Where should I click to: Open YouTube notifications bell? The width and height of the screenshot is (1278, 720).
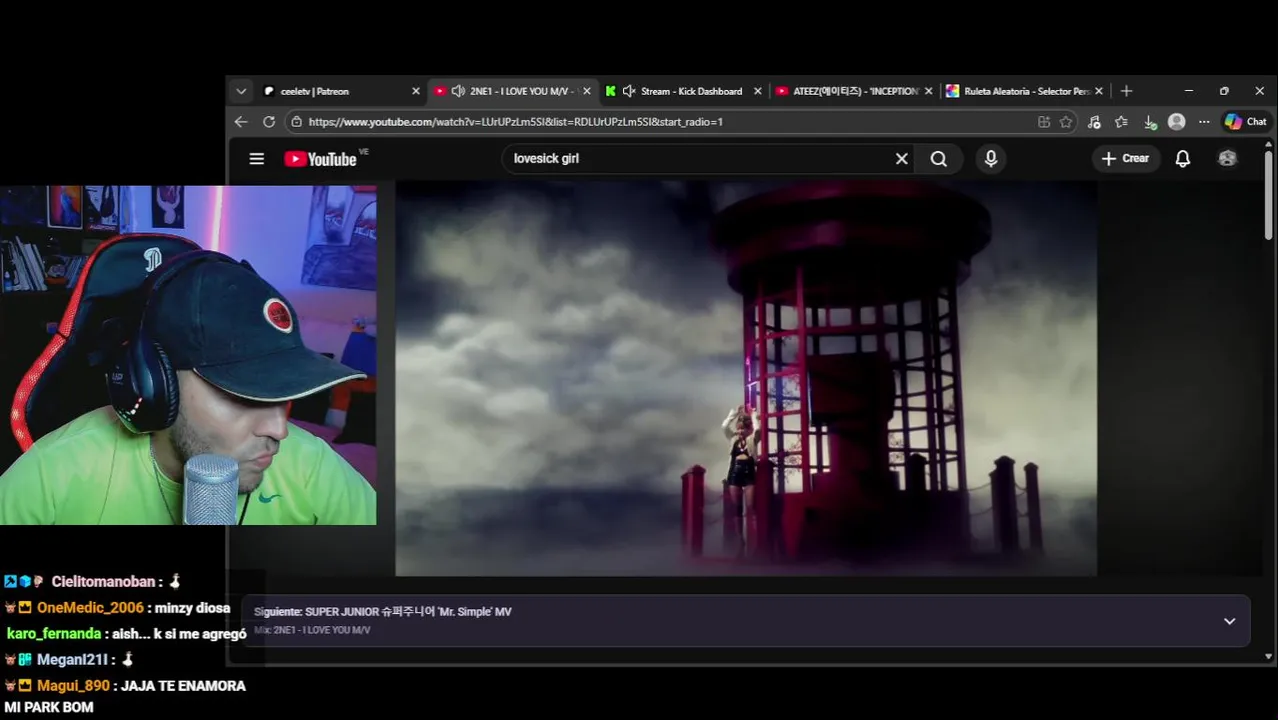coord(1183,158)
